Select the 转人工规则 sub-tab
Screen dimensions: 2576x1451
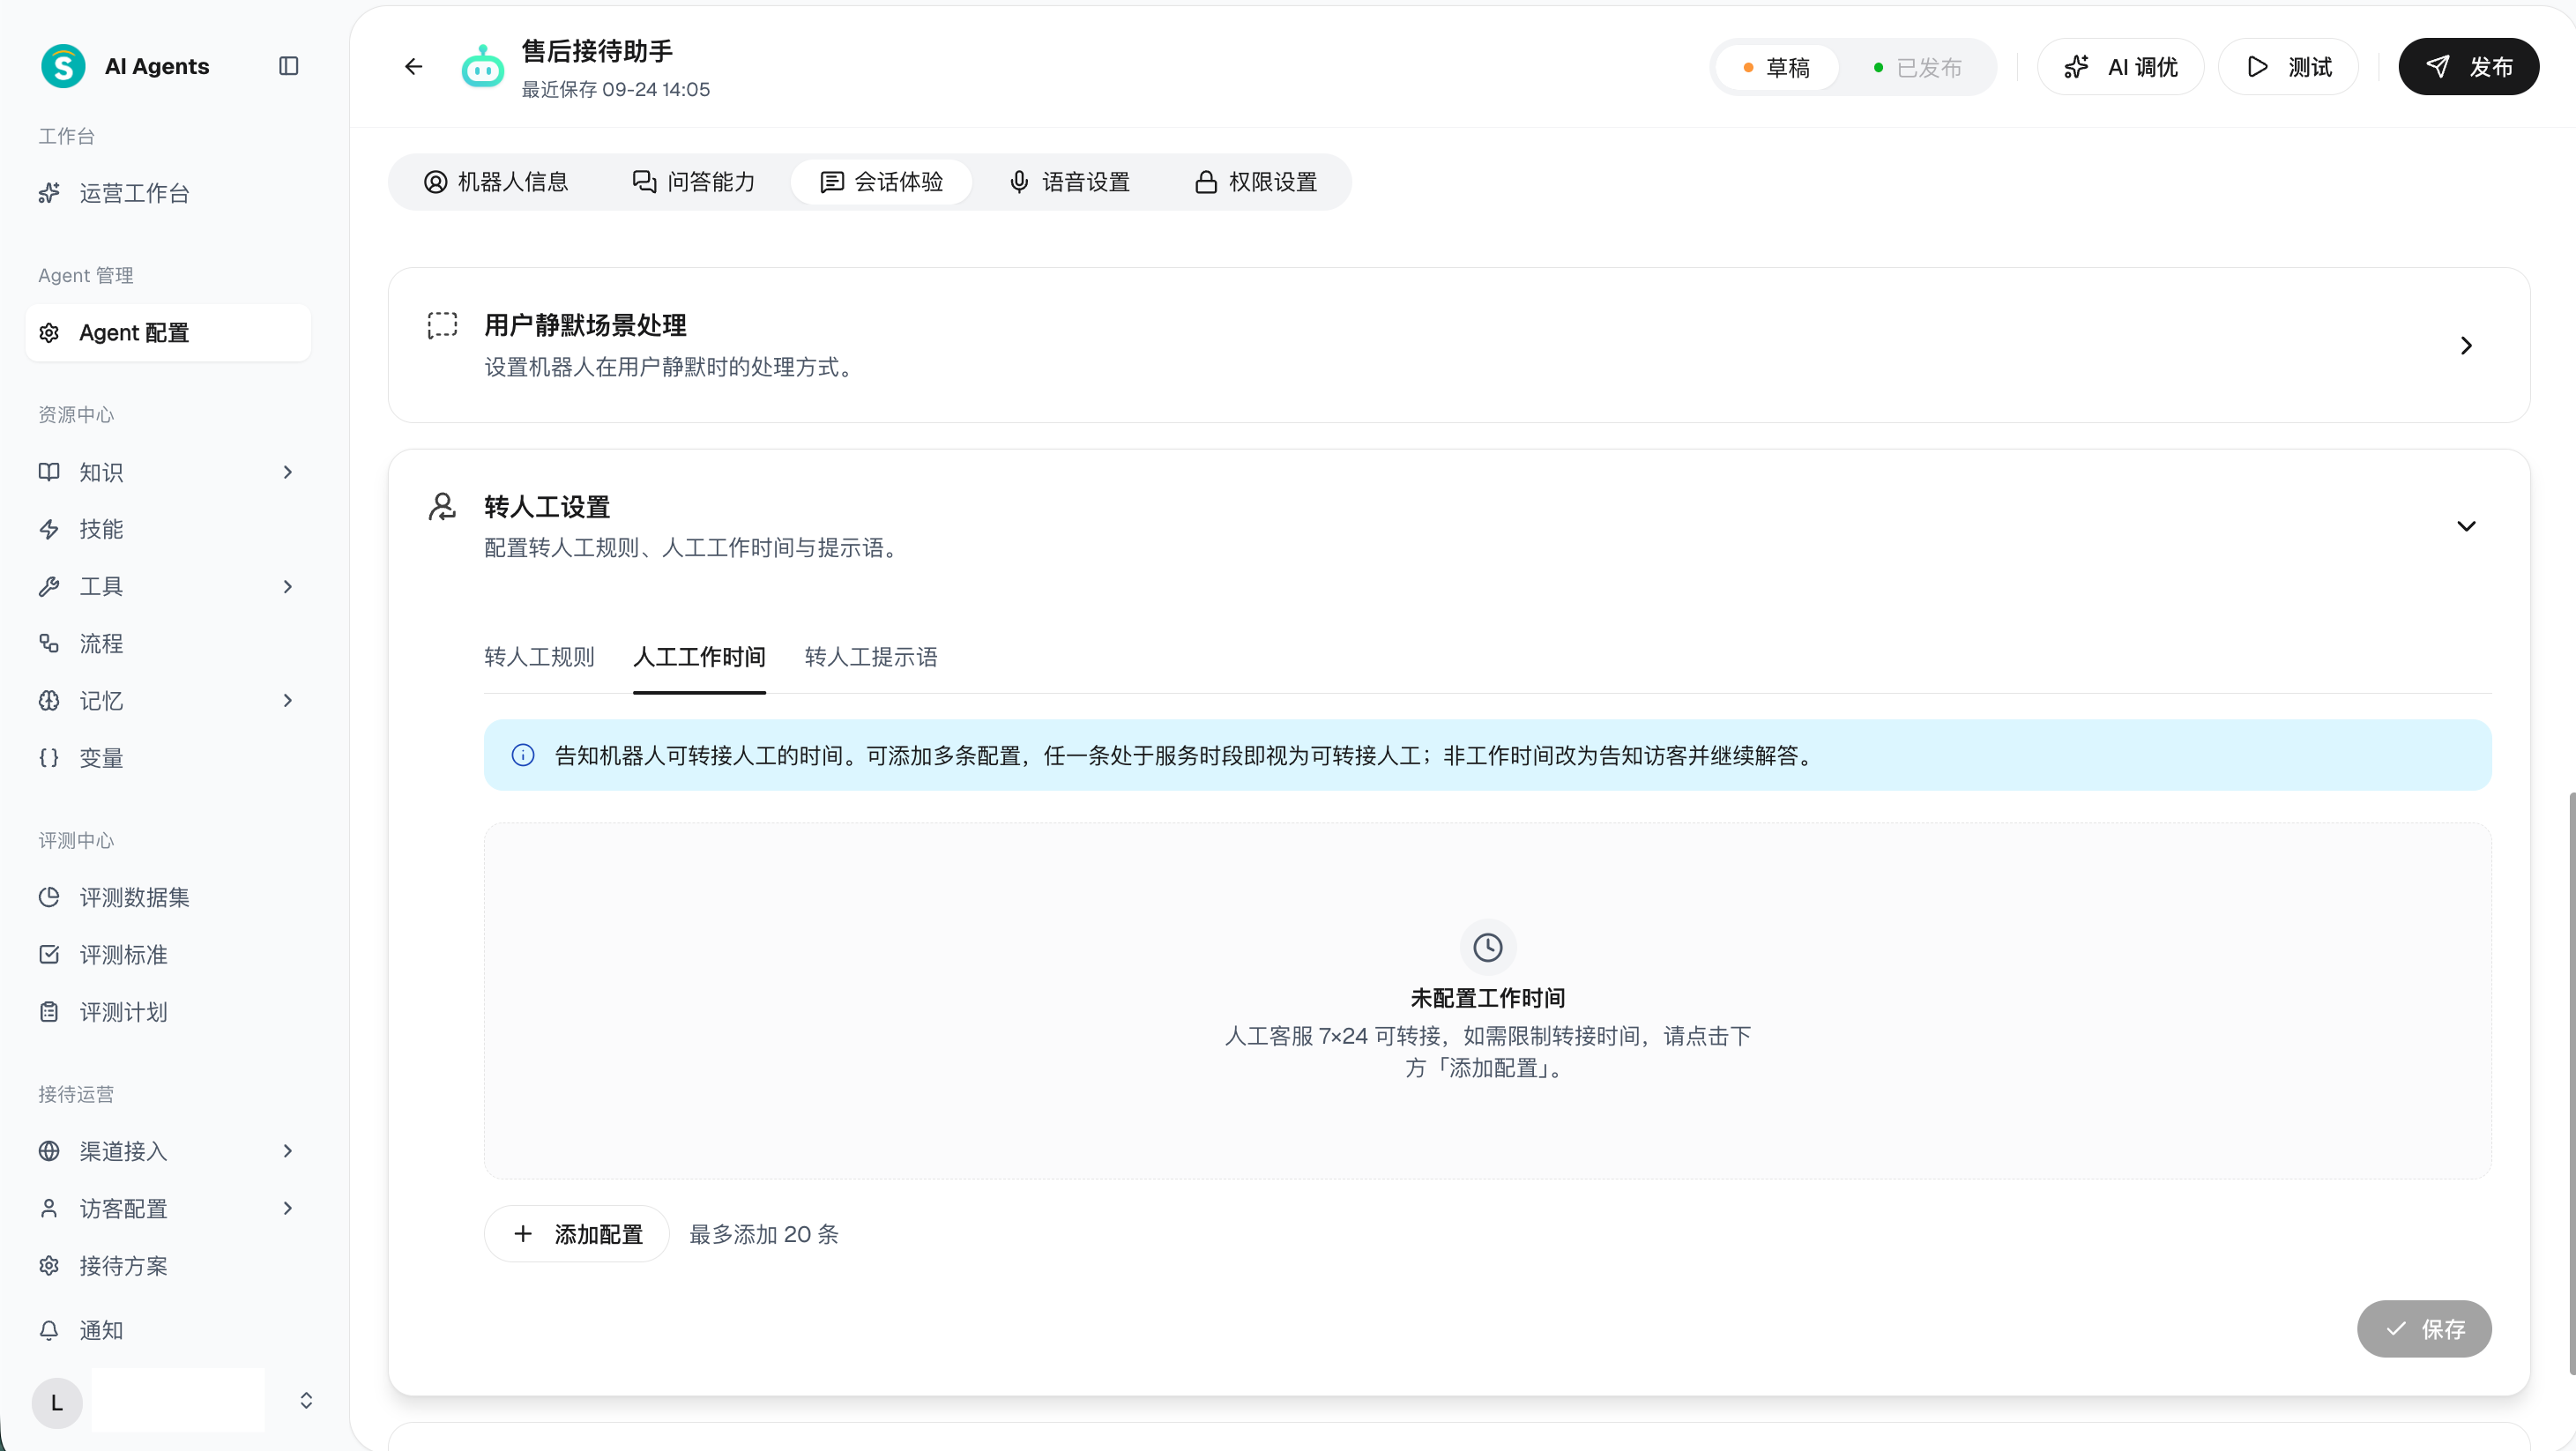[539, 657]
